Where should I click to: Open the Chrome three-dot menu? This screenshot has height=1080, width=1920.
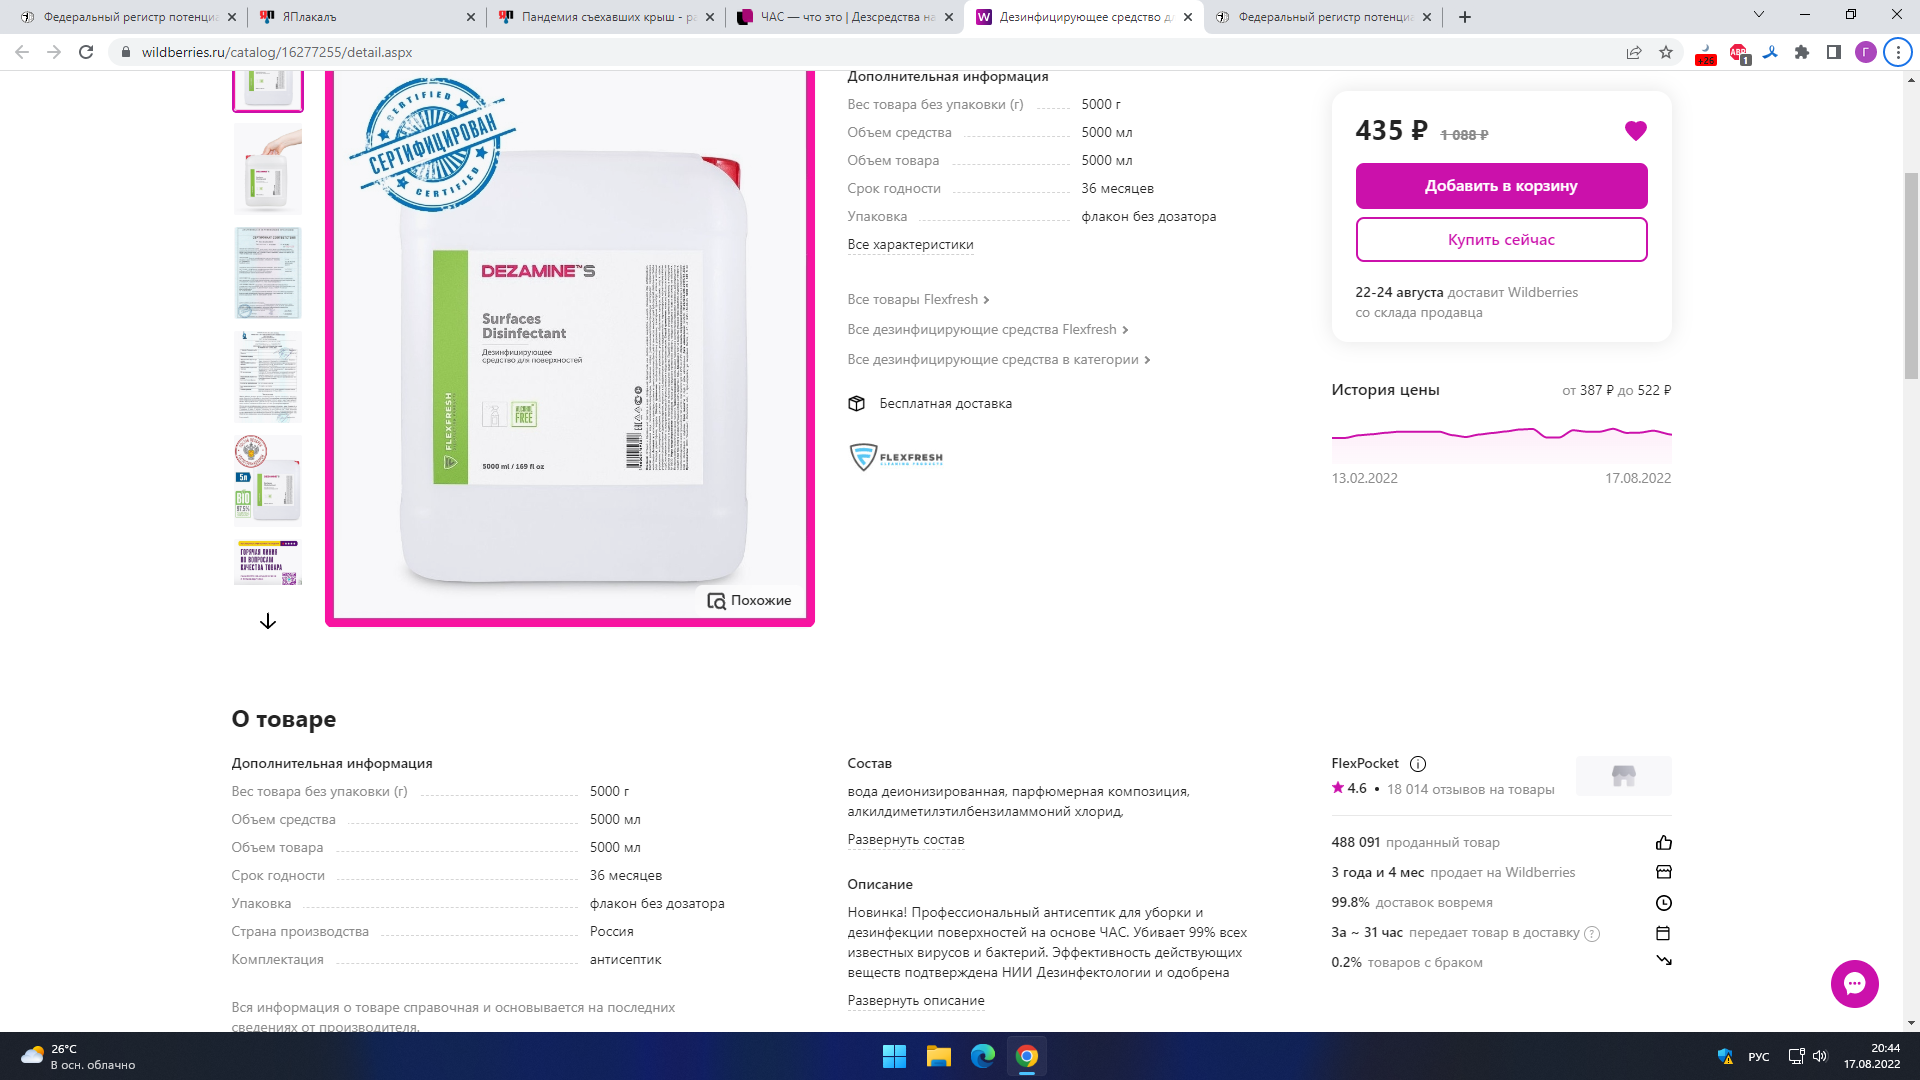coord(1898,52)
